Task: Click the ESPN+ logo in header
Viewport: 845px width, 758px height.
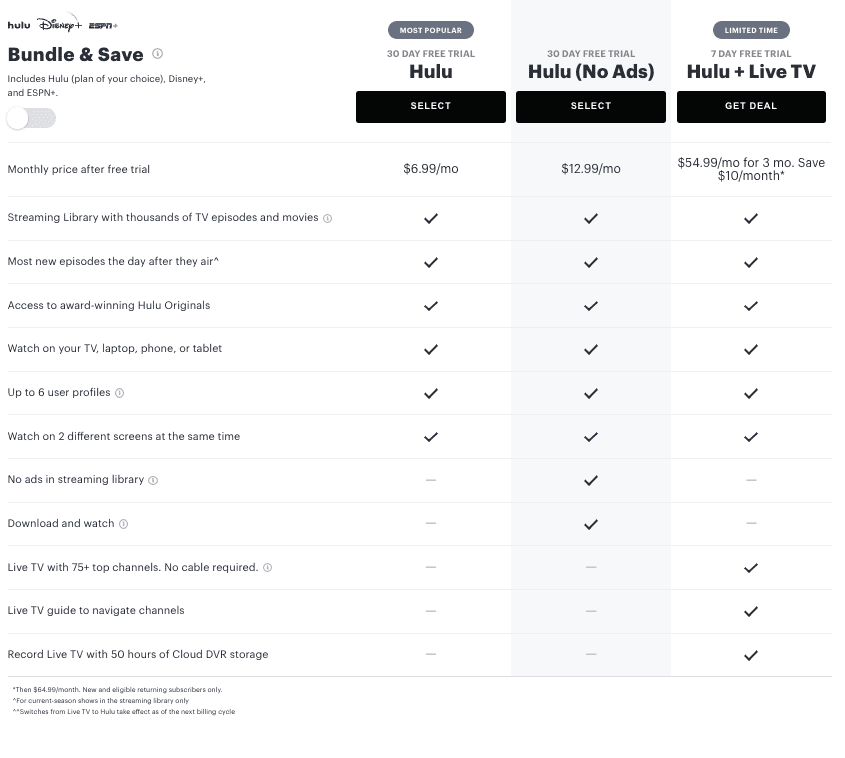Action: click(x=104, y=26)
